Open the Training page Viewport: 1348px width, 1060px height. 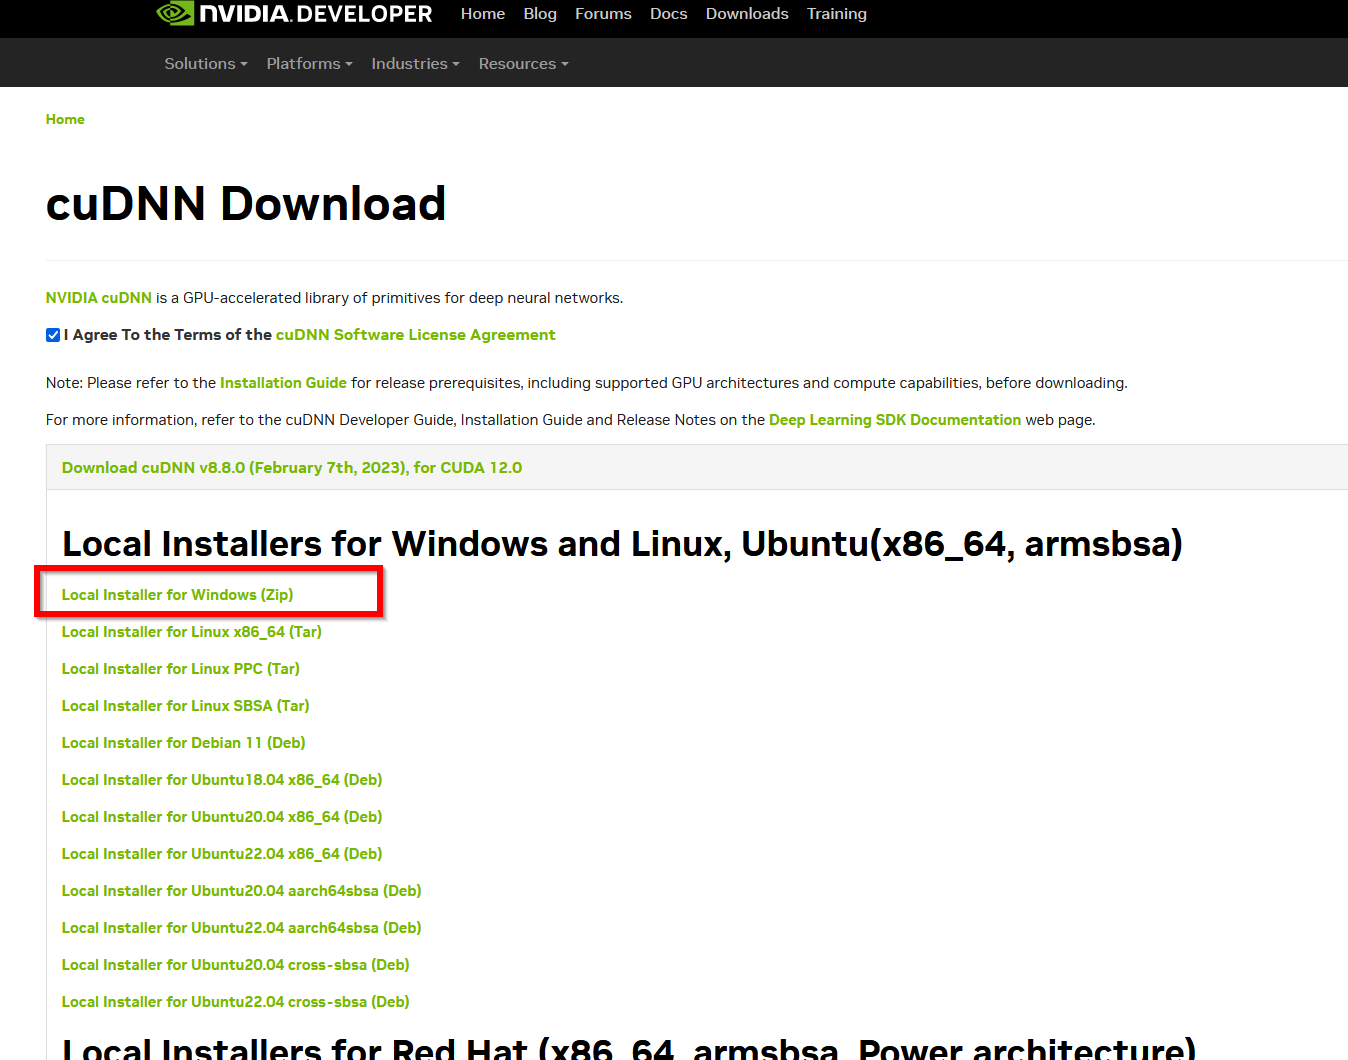837,14
